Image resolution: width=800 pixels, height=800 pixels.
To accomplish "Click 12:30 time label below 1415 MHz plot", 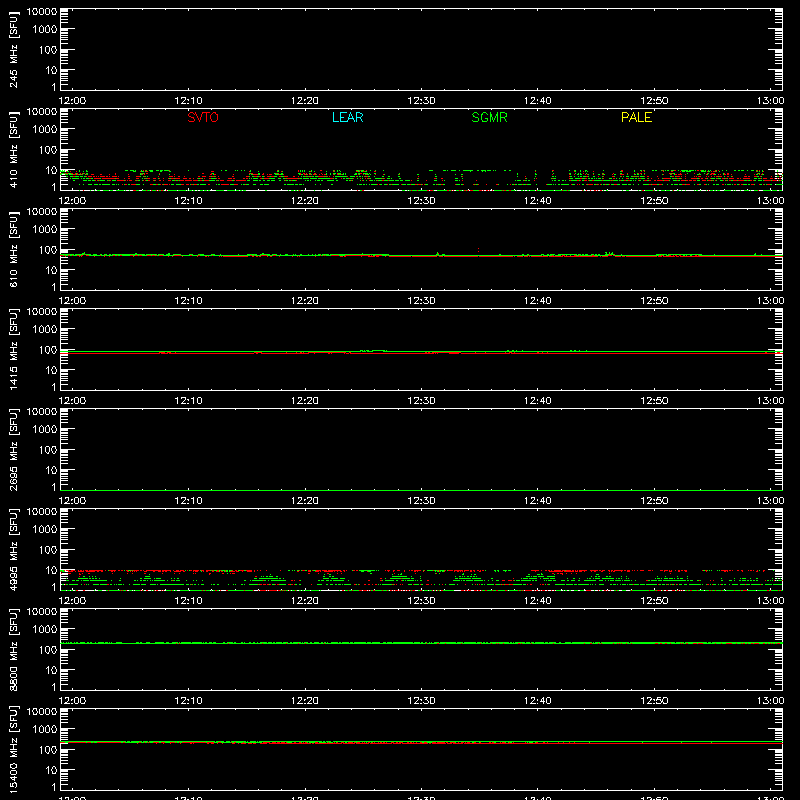I will tap(421, 401).
